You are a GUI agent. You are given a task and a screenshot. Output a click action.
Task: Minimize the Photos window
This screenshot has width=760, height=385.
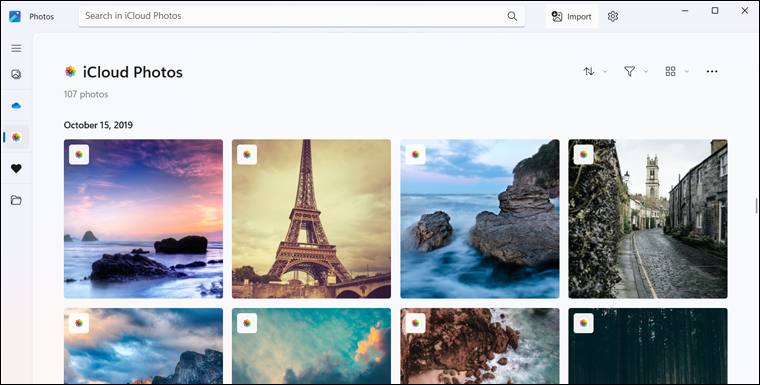(x=685, y=11)
